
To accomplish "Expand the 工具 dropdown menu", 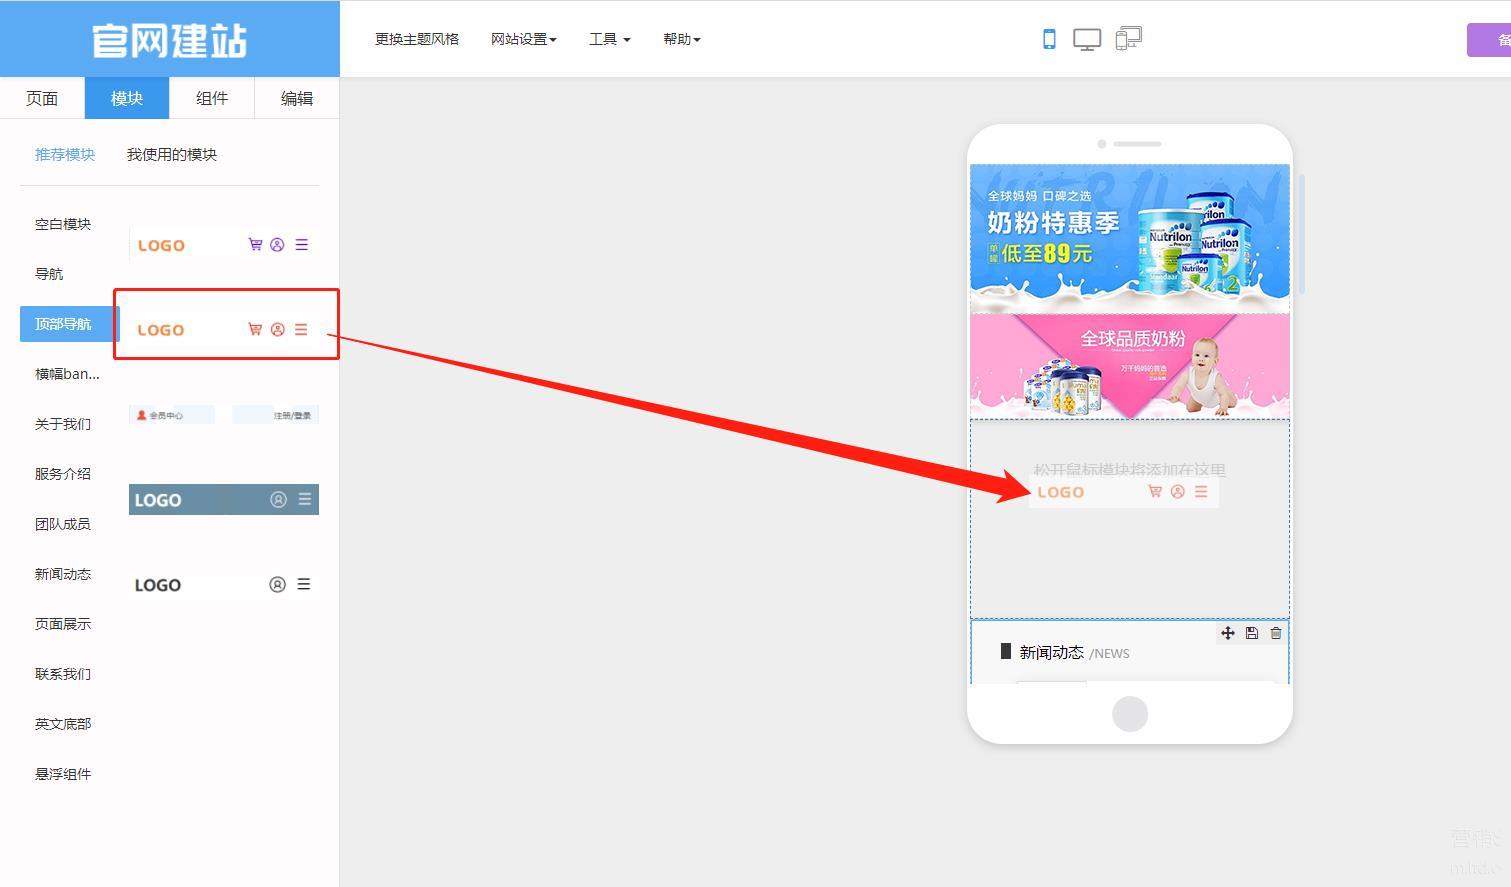I will 609,39.
